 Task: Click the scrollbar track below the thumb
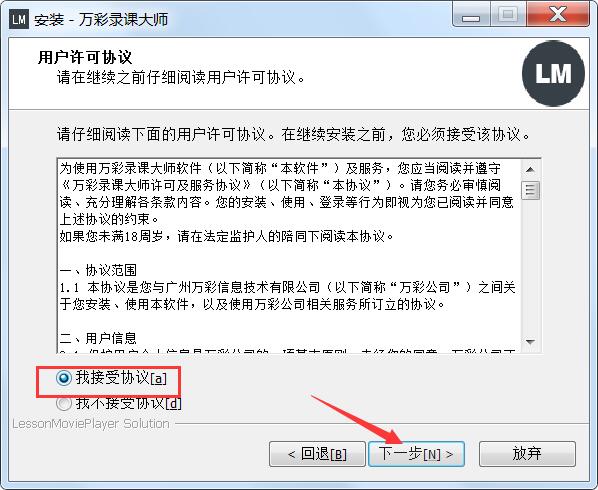coord(530,266)
